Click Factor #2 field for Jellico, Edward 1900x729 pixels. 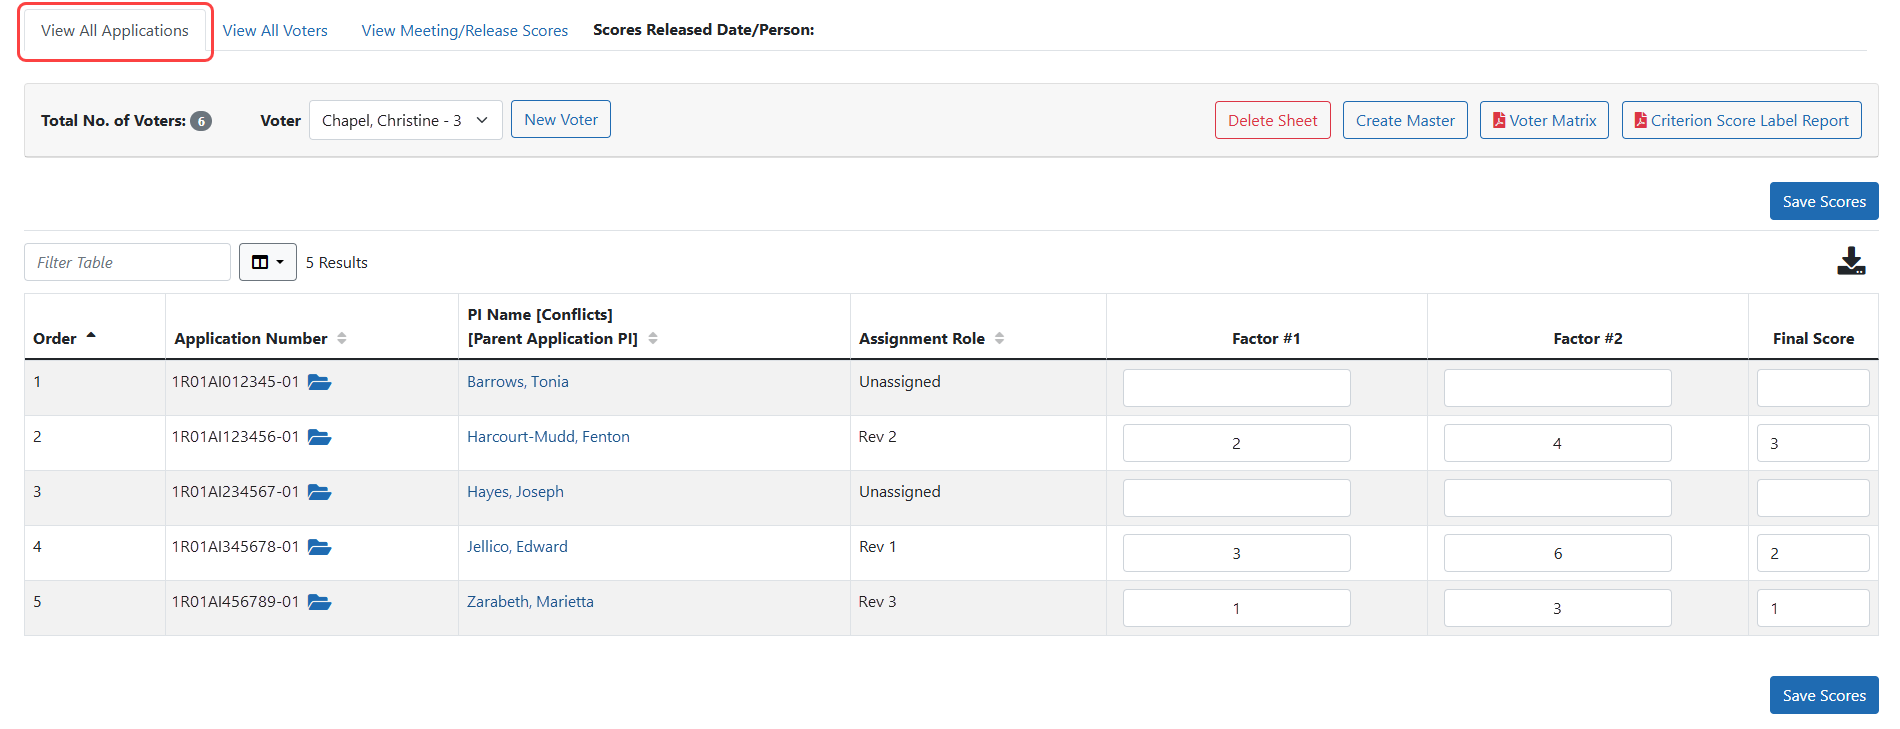click(1557, 553)
